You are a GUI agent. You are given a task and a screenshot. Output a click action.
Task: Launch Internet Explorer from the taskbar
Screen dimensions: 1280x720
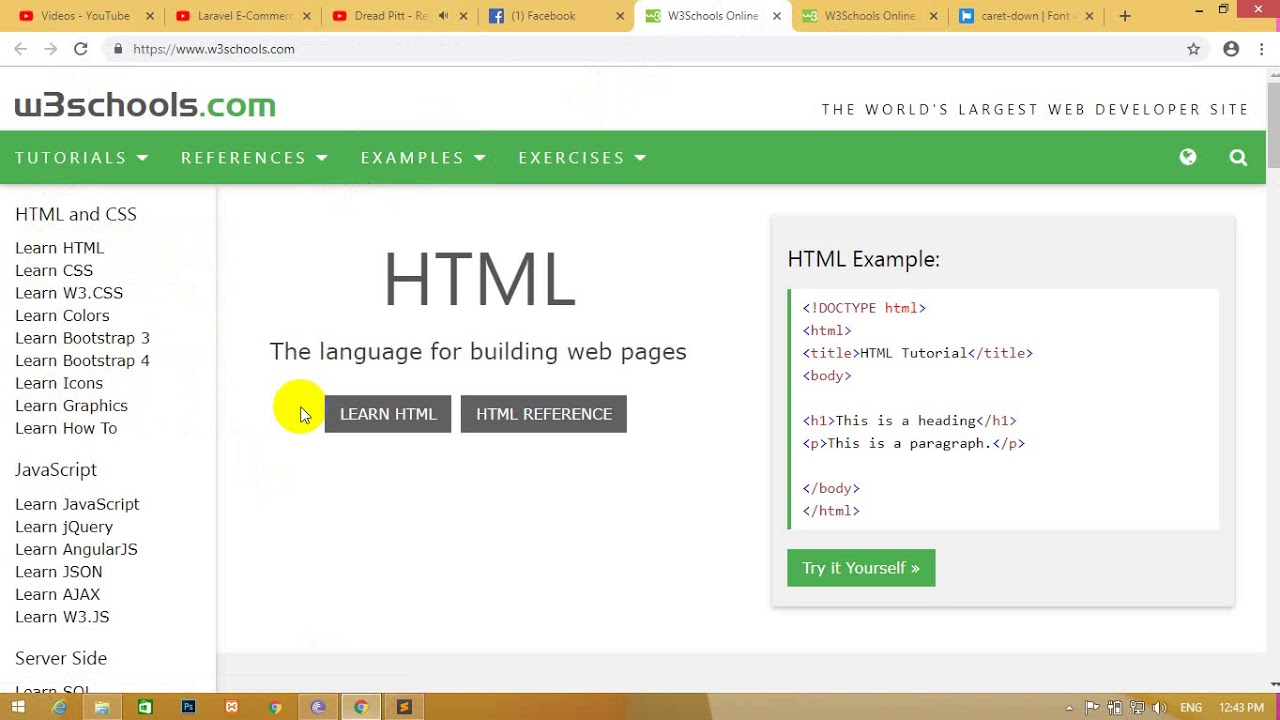tap(59, 707)
